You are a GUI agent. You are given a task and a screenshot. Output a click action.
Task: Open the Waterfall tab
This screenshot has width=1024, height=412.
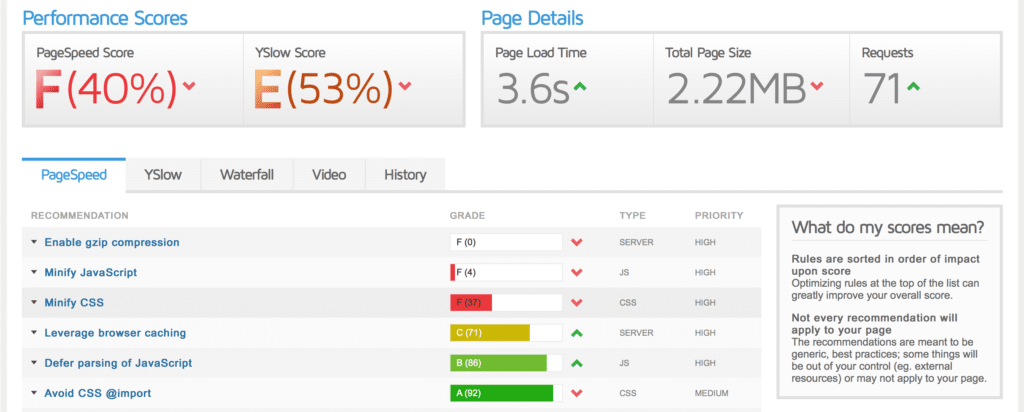point(247,175)
